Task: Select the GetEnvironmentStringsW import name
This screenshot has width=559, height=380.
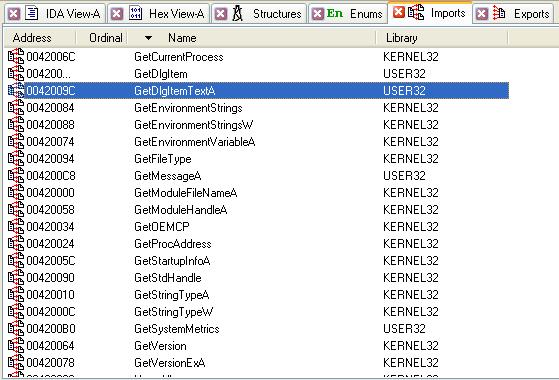Action: 194,125
